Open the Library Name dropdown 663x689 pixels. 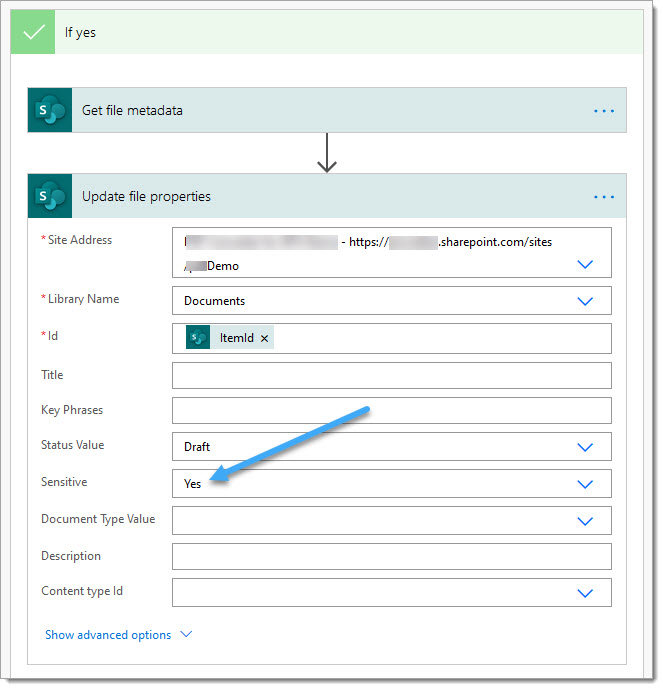click(586, 301)
